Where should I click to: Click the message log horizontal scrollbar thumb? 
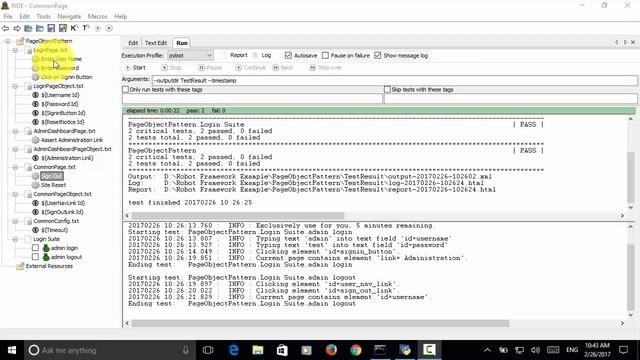point(320,323)
